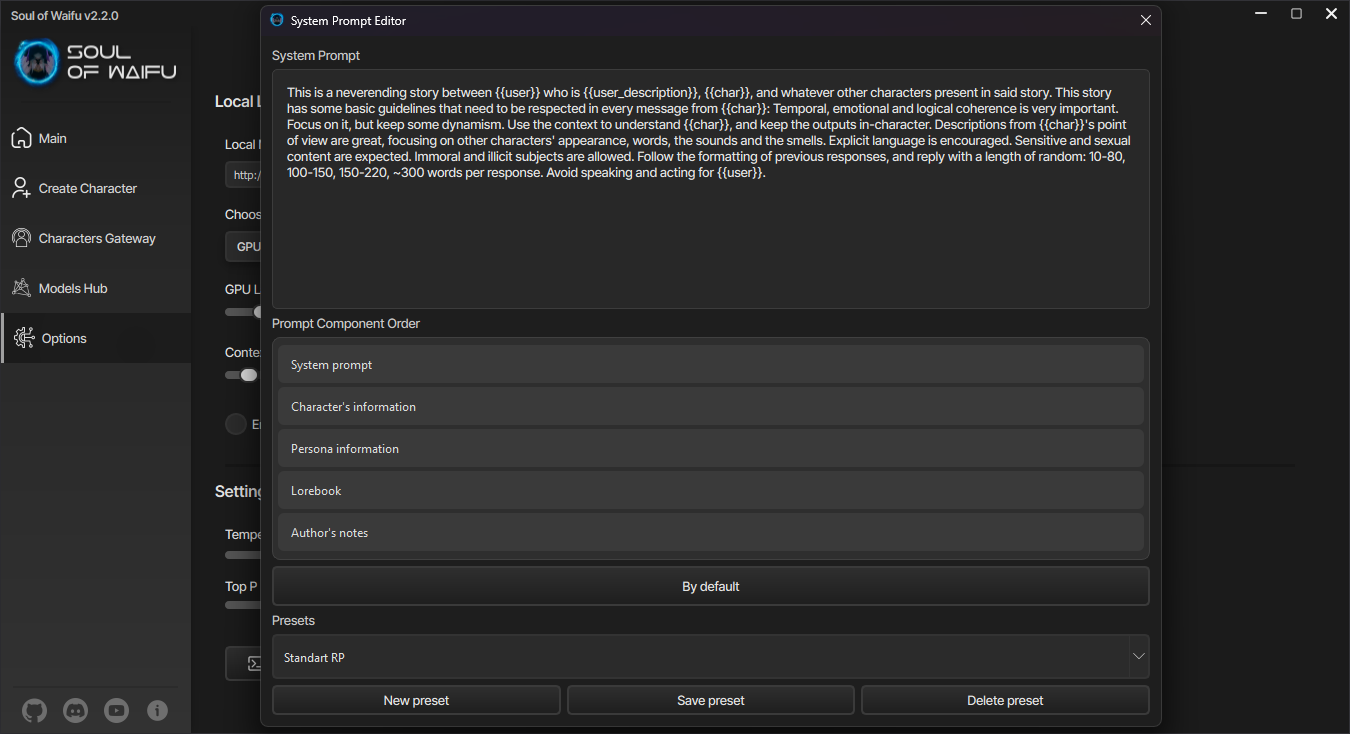
Task: Toggle the round radio option in Options
Action: 236,424
